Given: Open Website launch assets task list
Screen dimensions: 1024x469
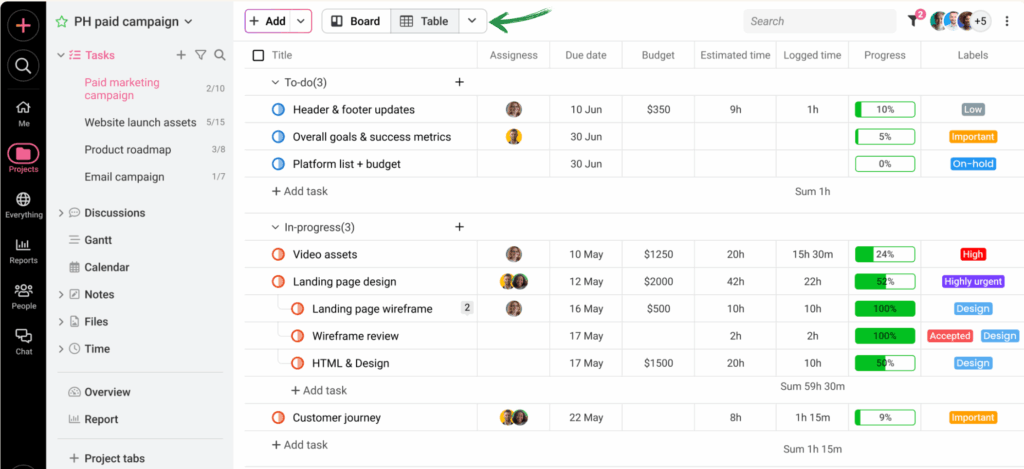Looking at the screenshot, I should point(140,122).
